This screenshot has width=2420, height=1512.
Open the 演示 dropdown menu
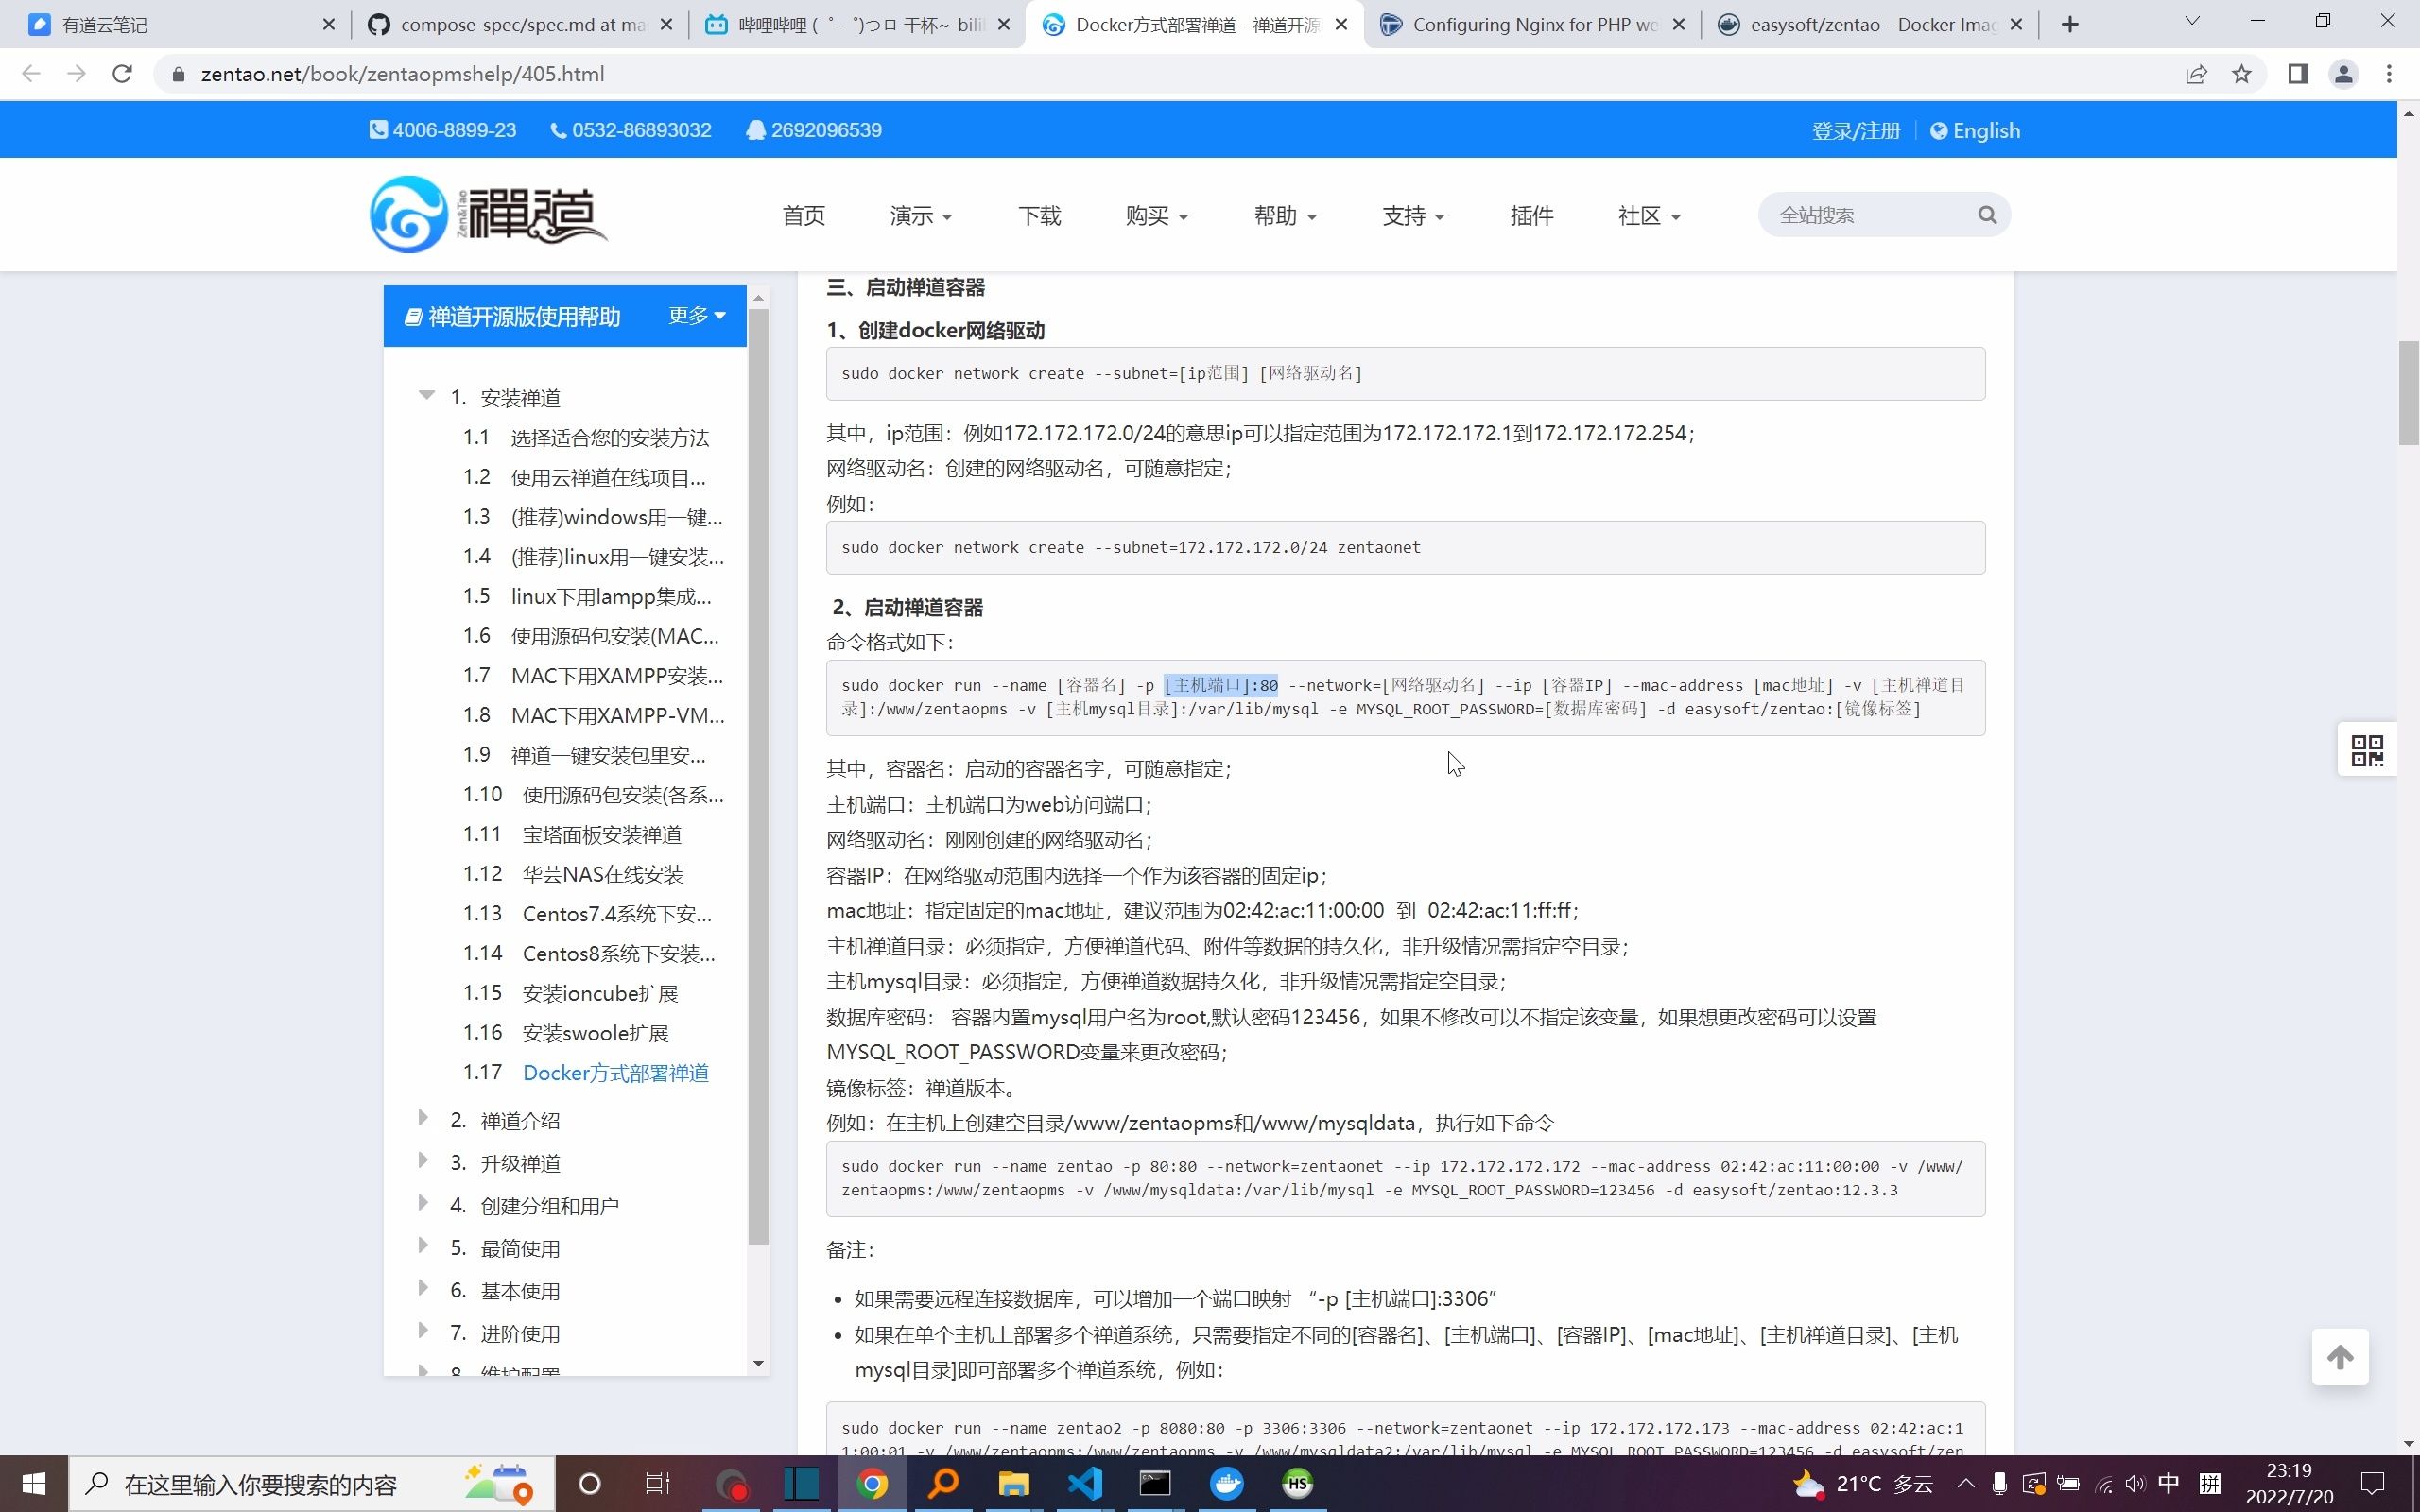click(920, 216)
